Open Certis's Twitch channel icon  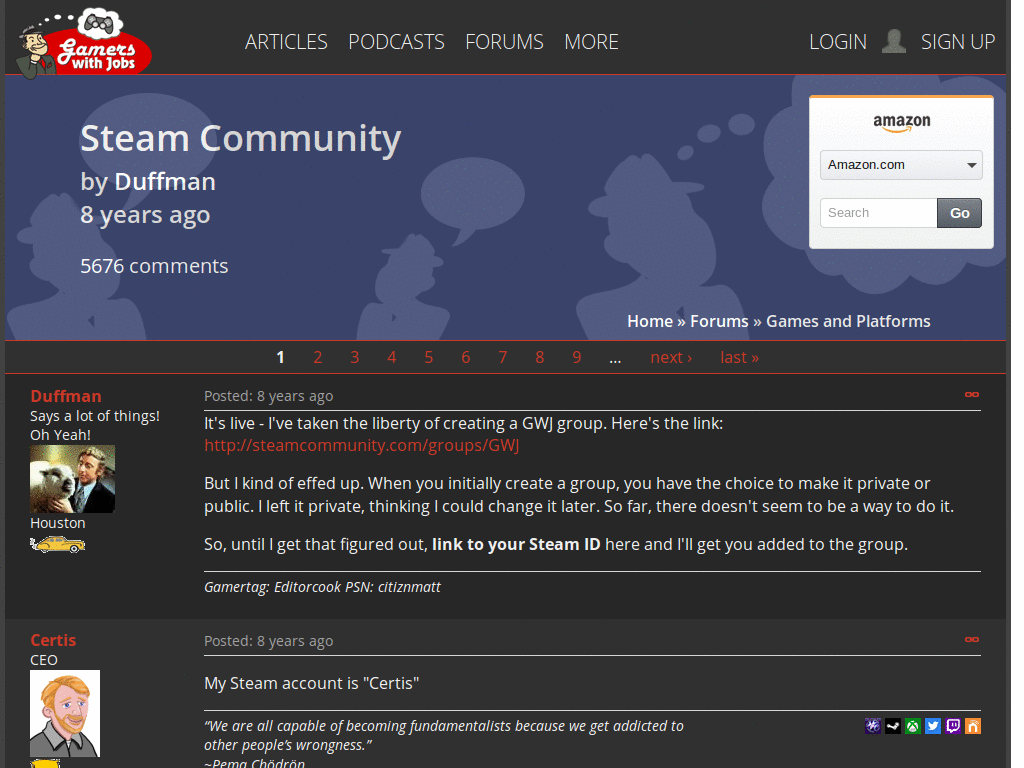[x=952, y=726]
